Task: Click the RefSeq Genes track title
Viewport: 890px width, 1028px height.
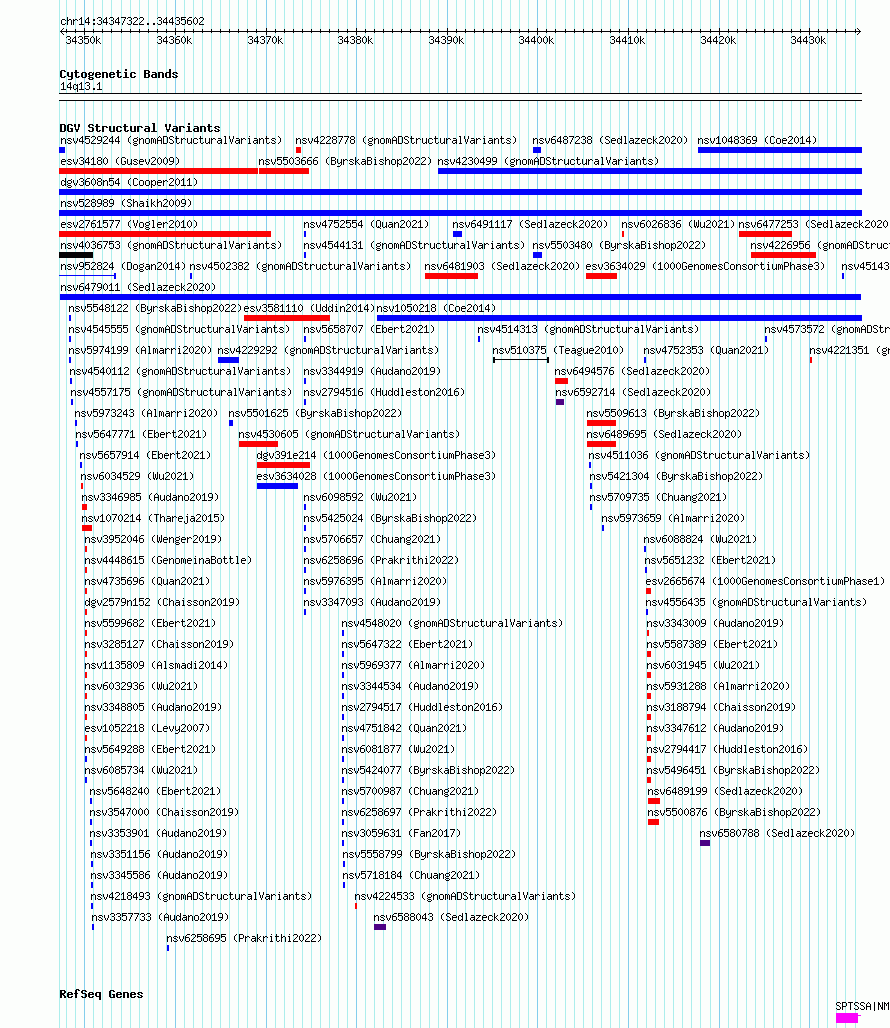Action: tap(101, 994)
